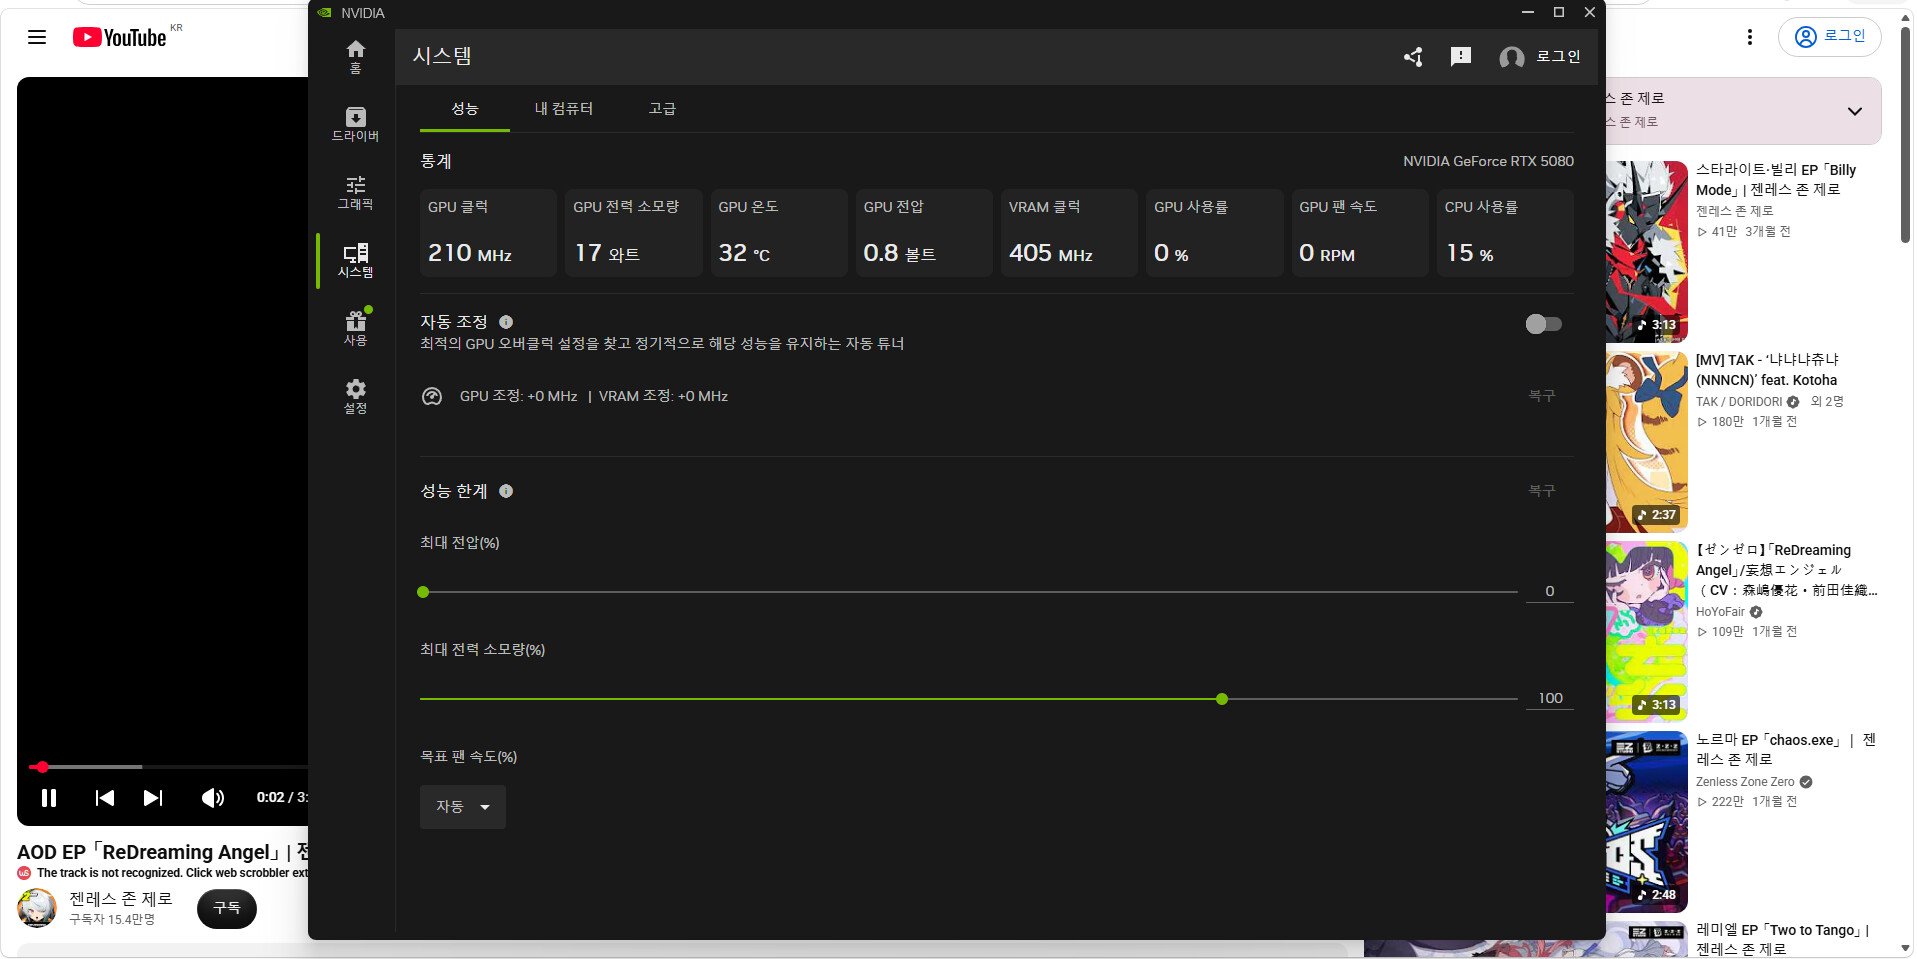Open the 젠레스 존 제로 channel name link
This screenshot has width=1917, height=959.
121,899
